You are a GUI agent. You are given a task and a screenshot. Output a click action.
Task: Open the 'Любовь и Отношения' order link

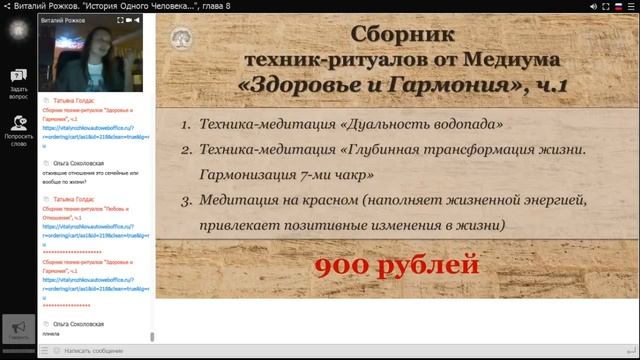click(x=96, y=235)
